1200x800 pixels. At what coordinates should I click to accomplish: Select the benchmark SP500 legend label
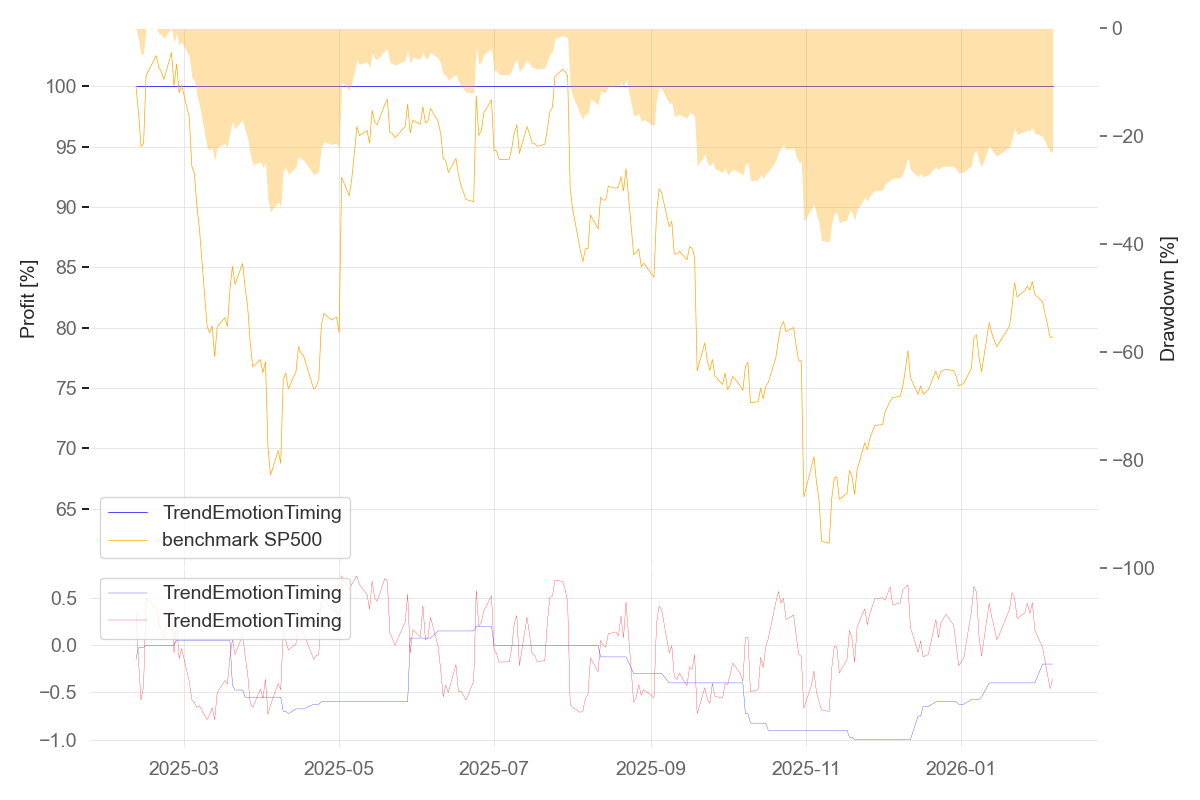[x=255, y=541]
